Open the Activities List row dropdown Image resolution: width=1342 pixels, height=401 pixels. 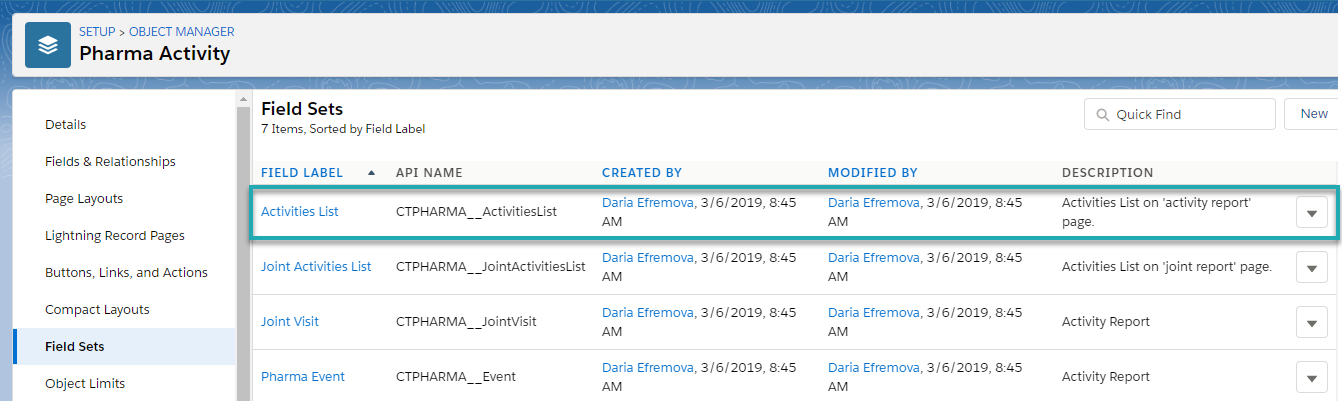click(x=1311, y=212)
